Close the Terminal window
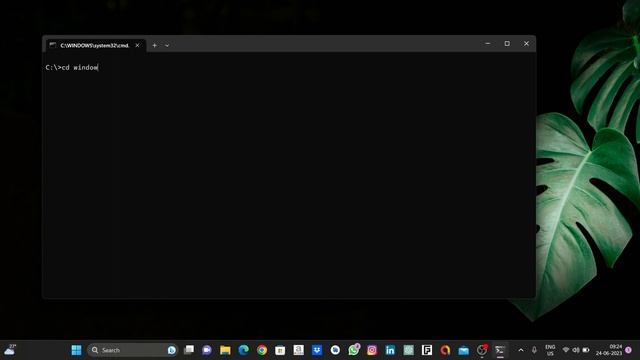 coord(526,43)
